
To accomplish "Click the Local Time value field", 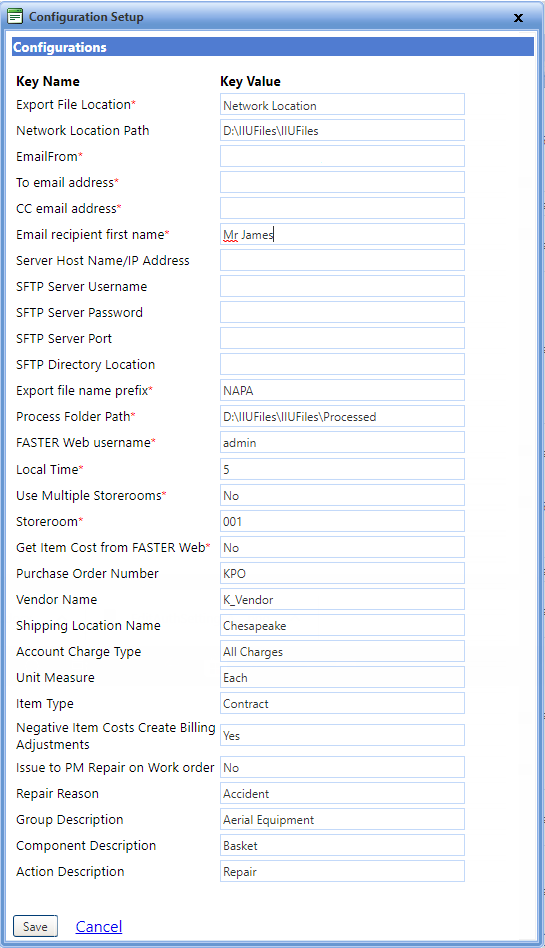I will (x=342, y=469).
